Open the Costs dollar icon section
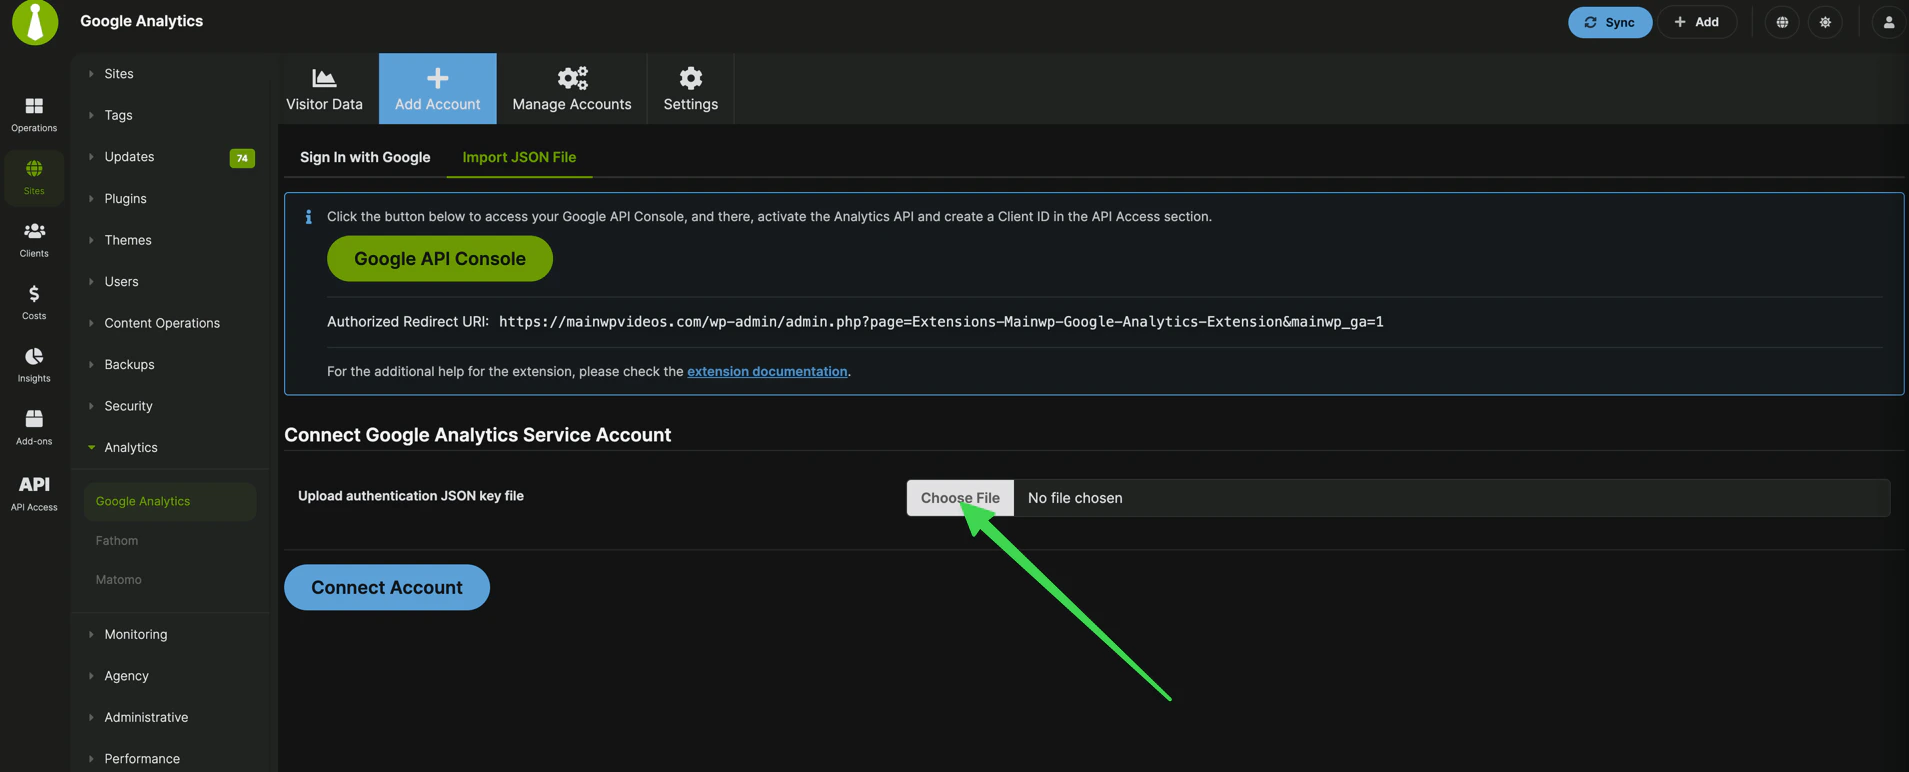This screenshot has height=772, width=1909. coord(34,302)
